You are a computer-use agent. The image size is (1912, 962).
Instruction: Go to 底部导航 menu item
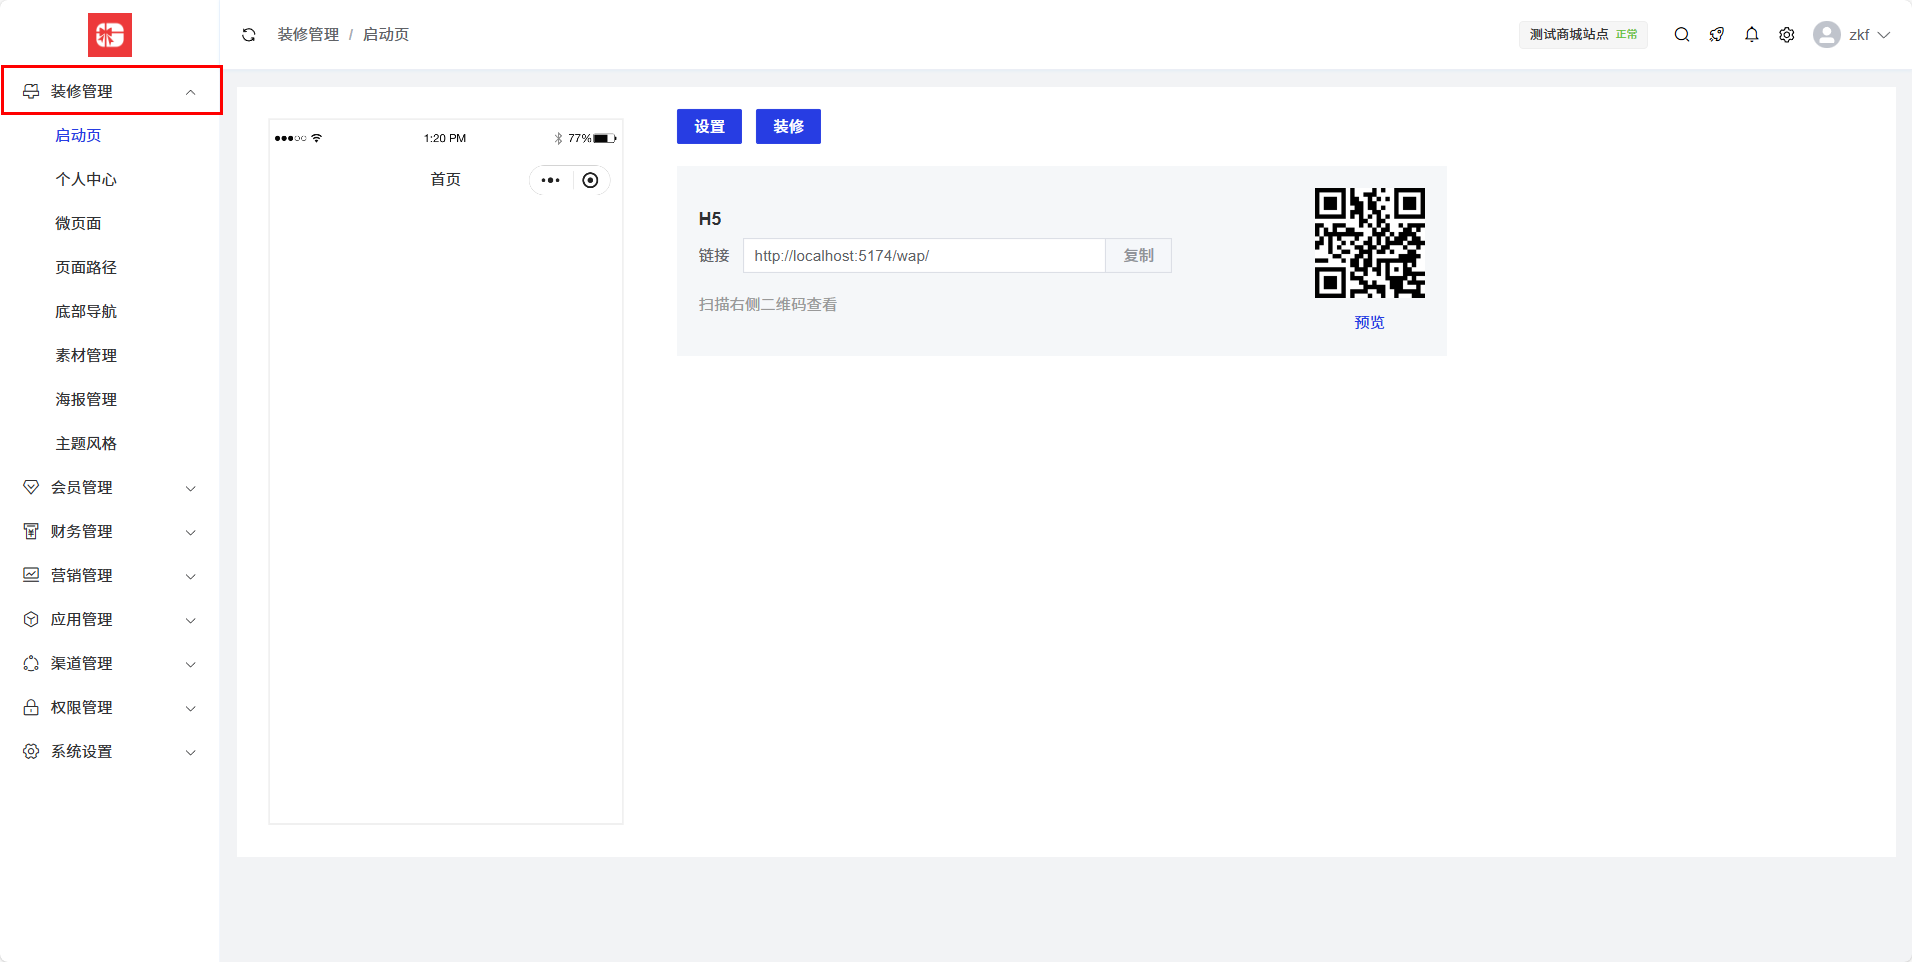tap(86, 312)
